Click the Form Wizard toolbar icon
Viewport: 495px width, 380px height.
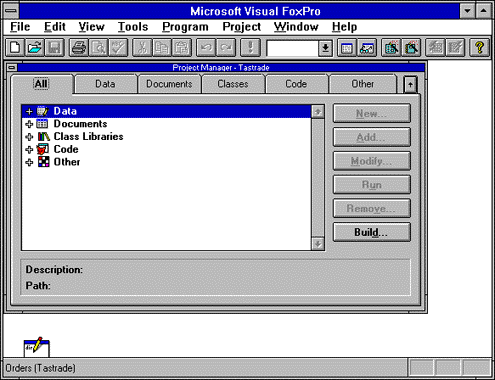(392, 48)
